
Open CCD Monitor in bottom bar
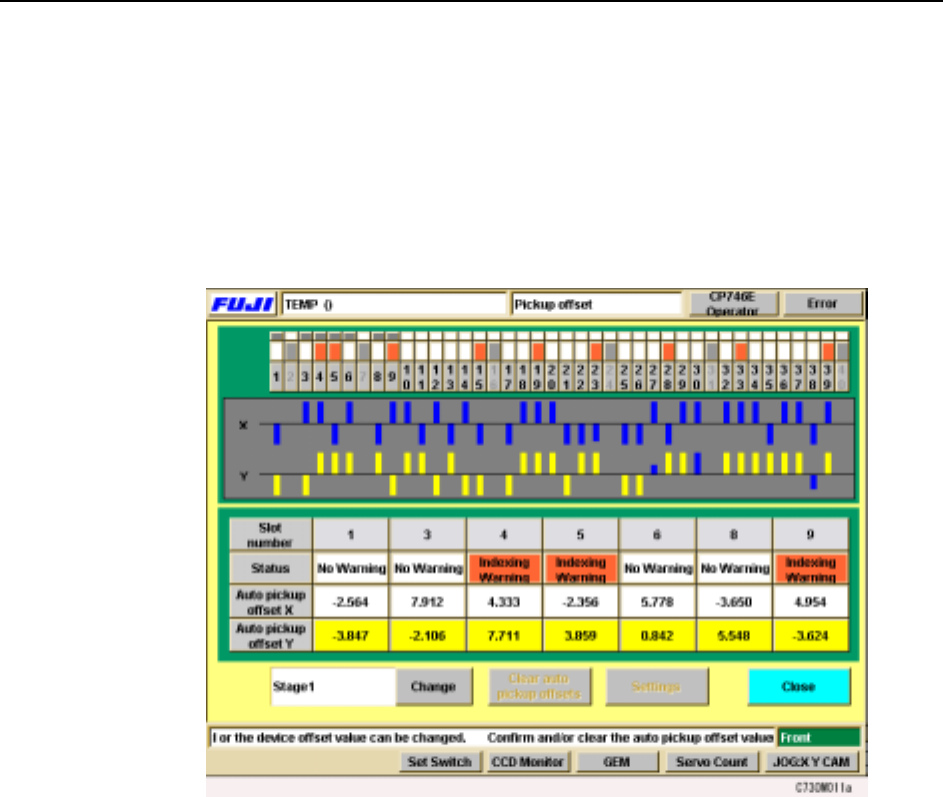click(x=527, y=762)
